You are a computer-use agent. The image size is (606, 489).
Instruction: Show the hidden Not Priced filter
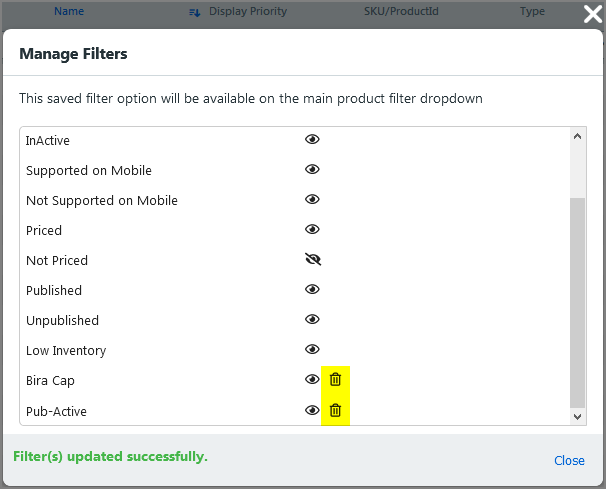312,260
